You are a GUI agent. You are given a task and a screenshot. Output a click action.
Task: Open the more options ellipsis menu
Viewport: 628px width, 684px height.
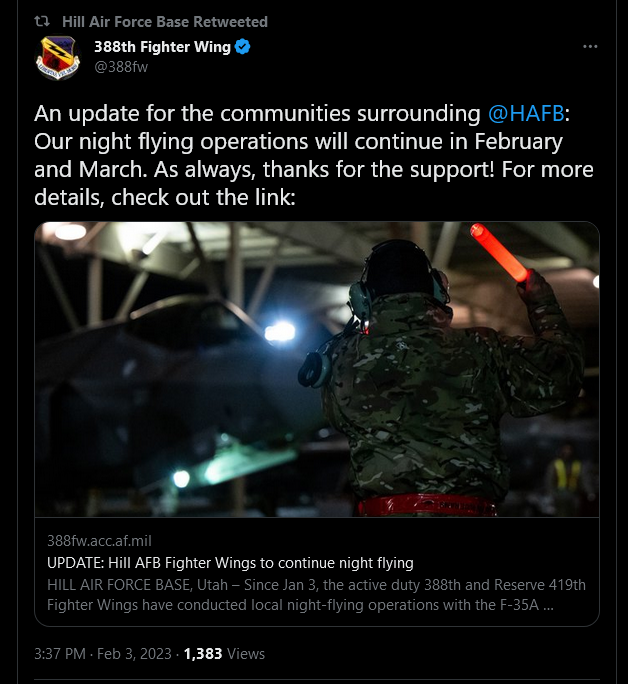[x=590, y=47]
